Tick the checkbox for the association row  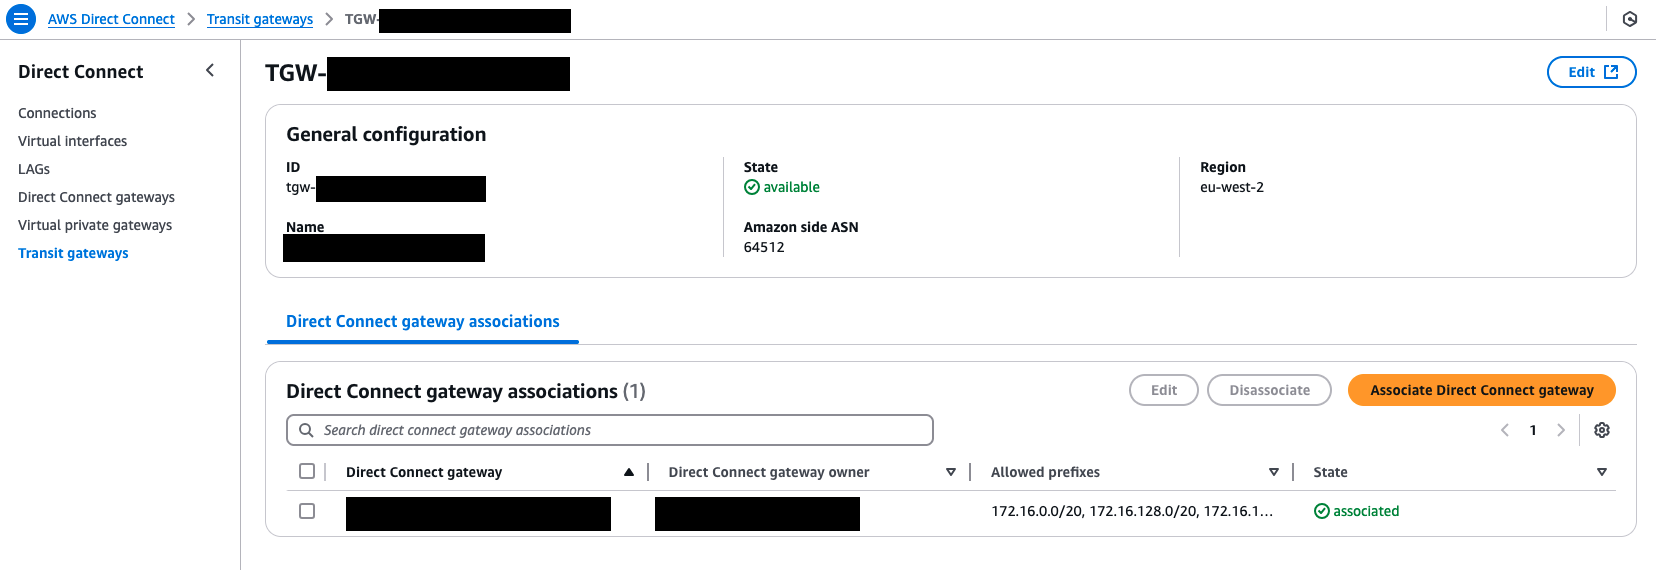pyautogui.click(x=307, y=511)
